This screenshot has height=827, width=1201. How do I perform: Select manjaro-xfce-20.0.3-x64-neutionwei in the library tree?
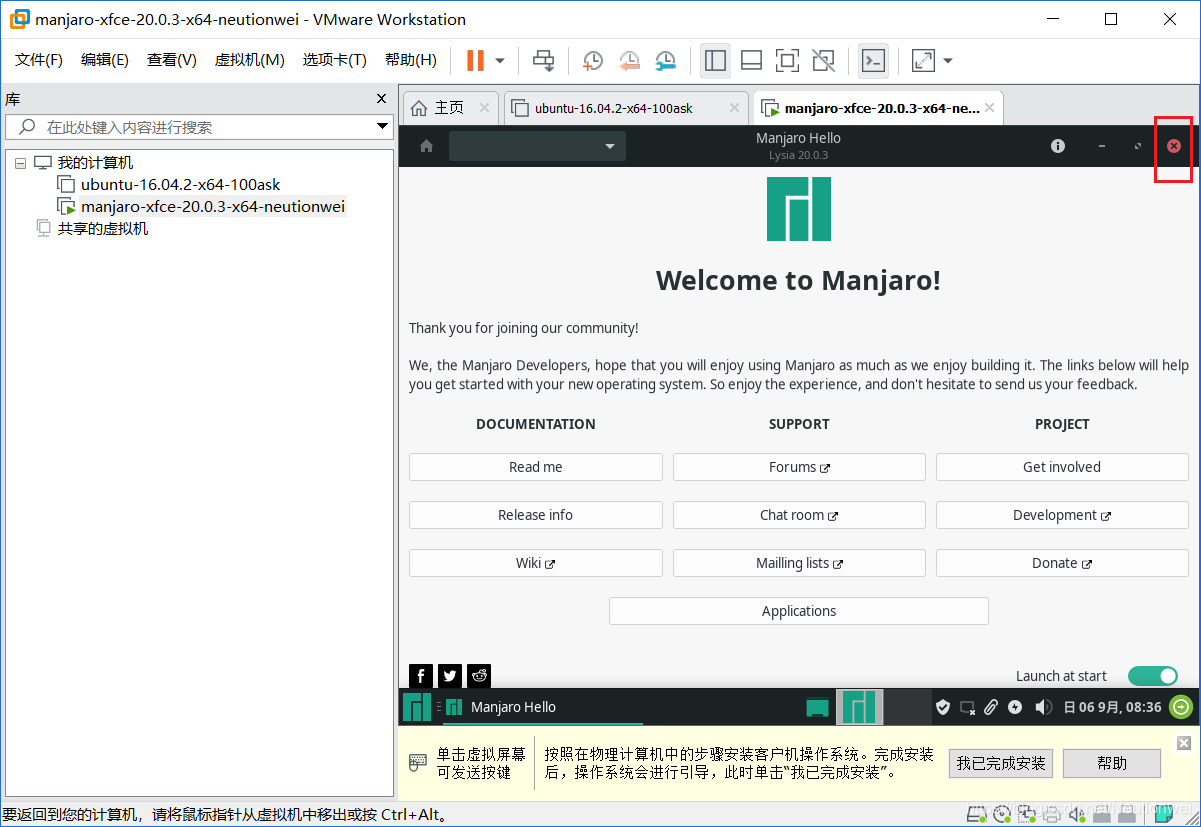(212, 207)
